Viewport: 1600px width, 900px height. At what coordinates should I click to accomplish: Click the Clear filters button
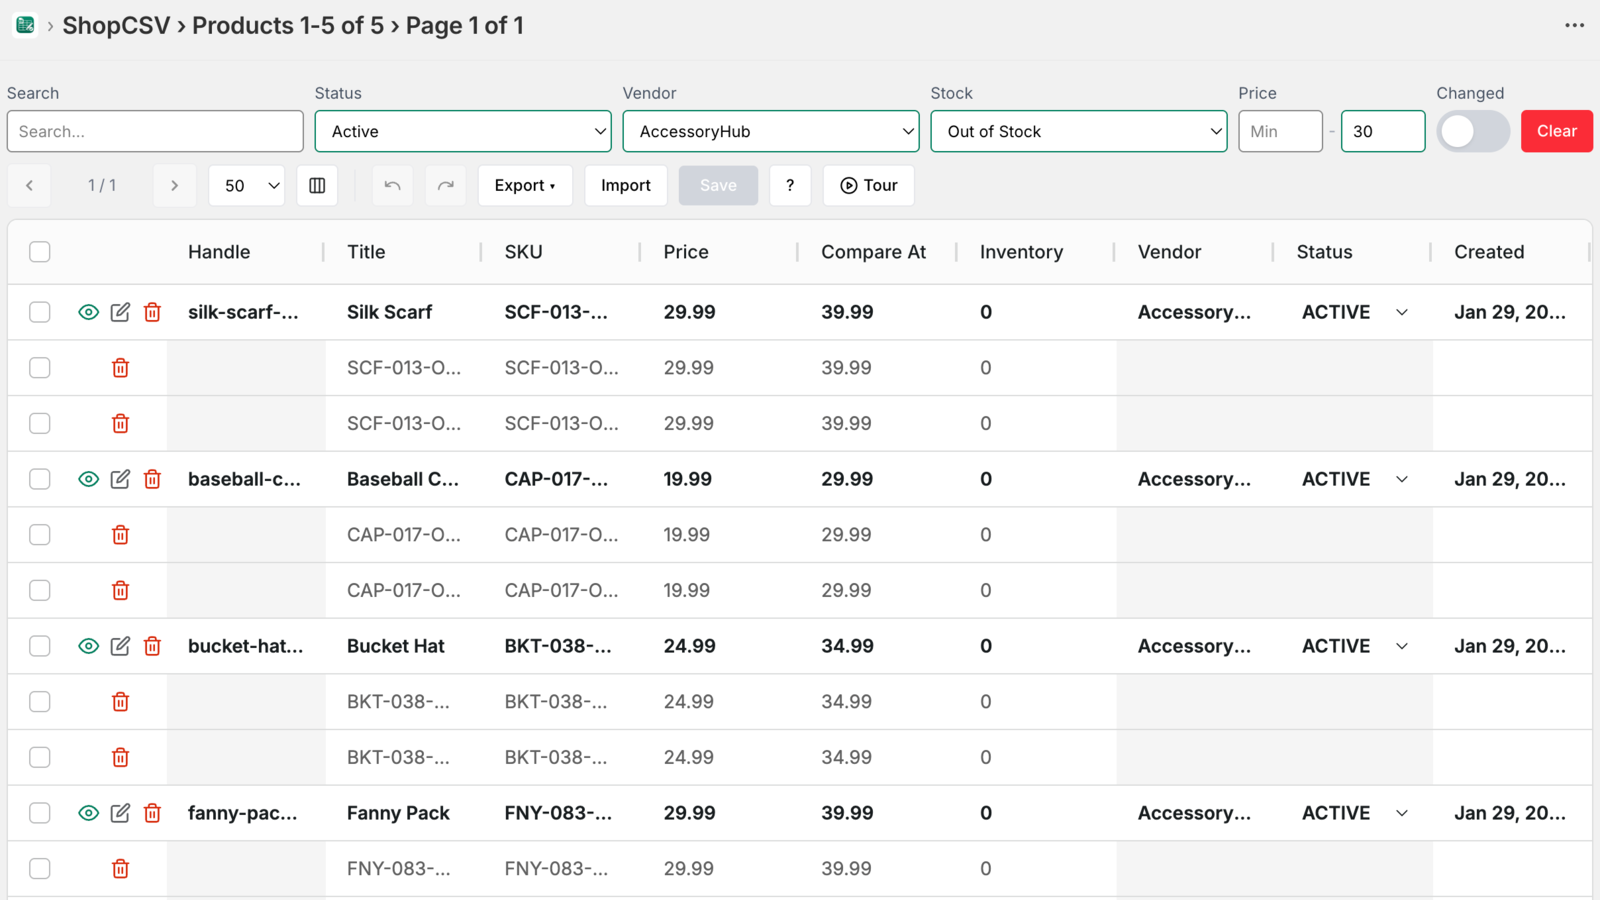pyautogui.click(x=1556, y=131)
